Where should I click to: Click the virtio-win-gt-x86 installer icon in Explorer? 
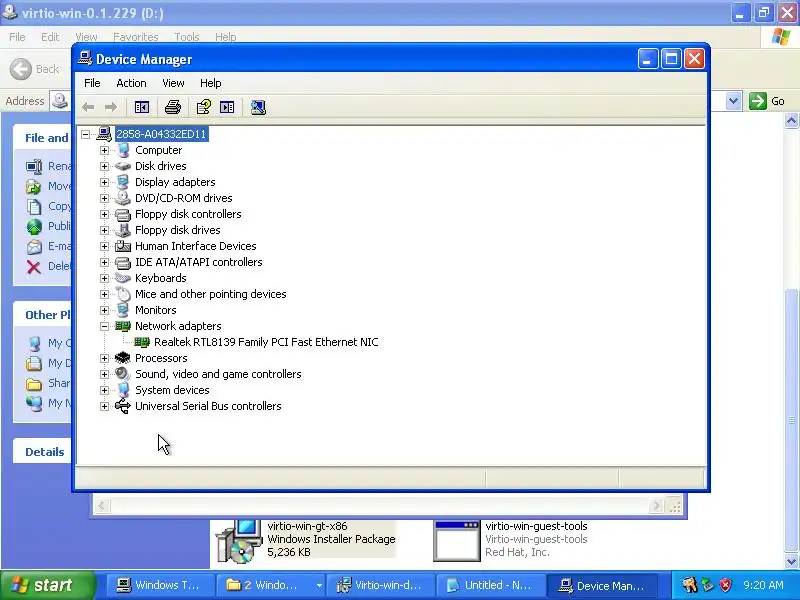click(x=238, y=541)
